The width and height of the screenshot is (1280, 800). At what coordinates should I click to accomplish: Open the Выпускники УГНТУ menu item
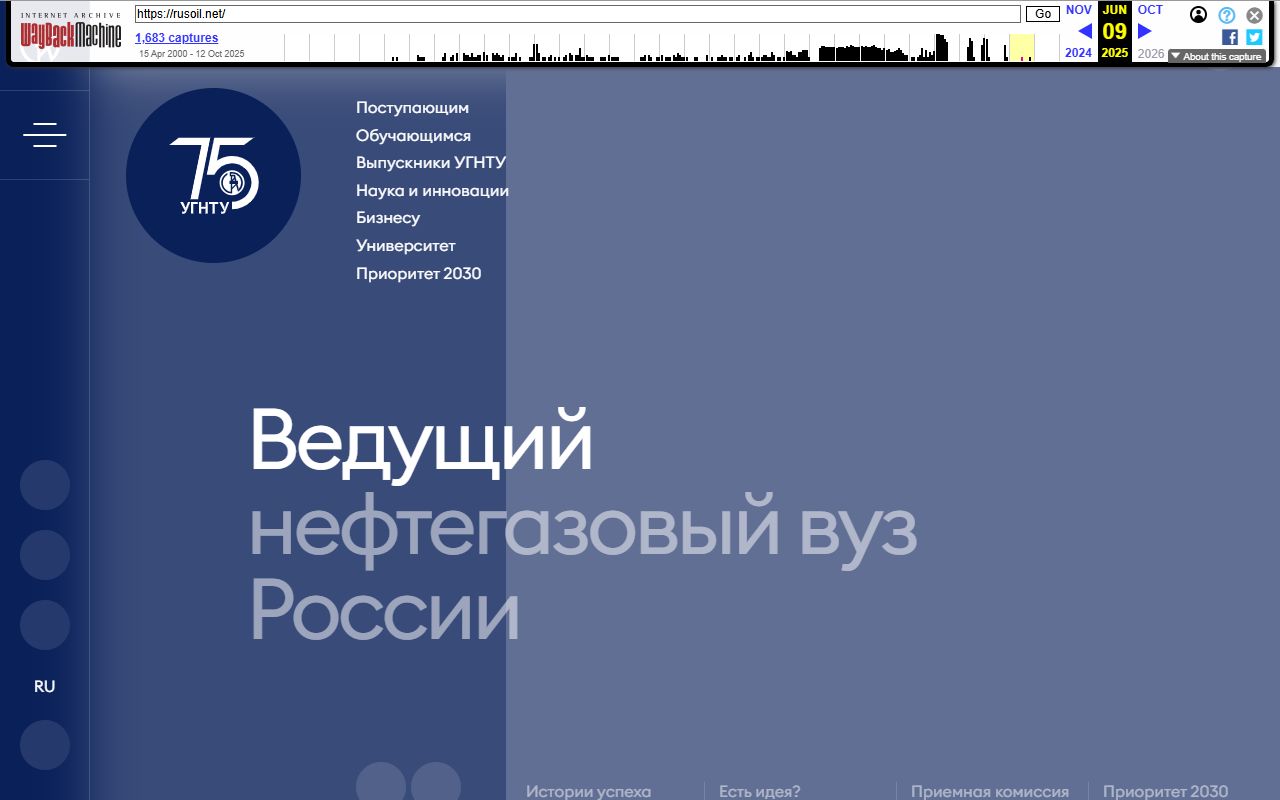[431, 163]
